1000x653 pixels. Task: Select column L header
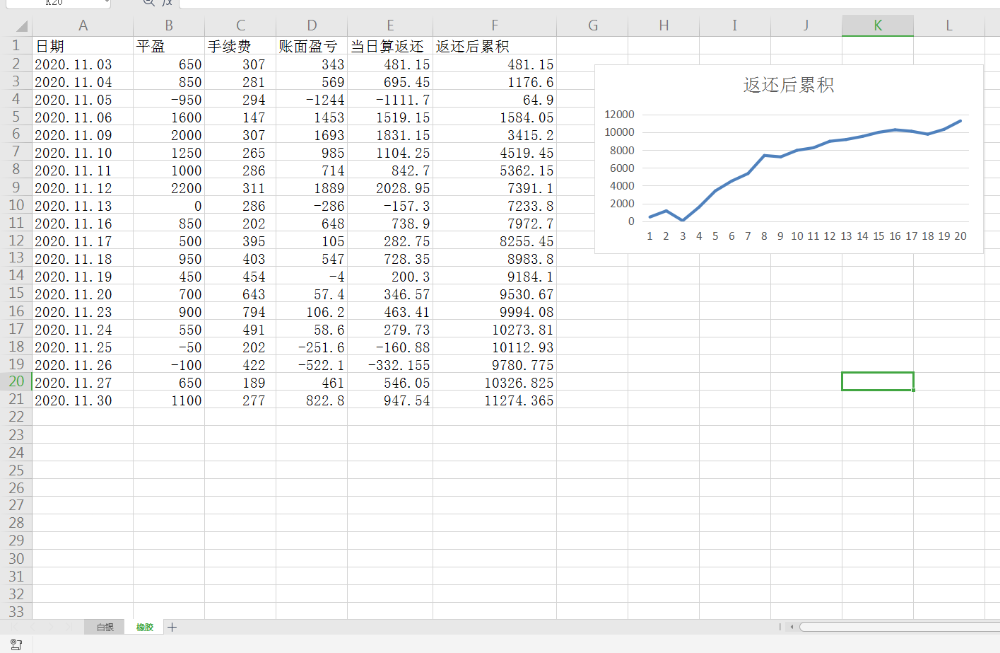[x=949, y=26]
